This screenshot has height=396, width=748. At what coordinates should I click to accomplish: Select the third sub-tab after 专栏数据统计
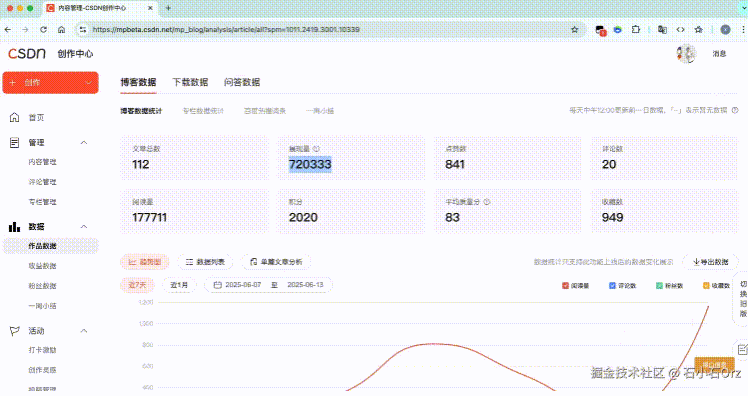pos(265,111)
